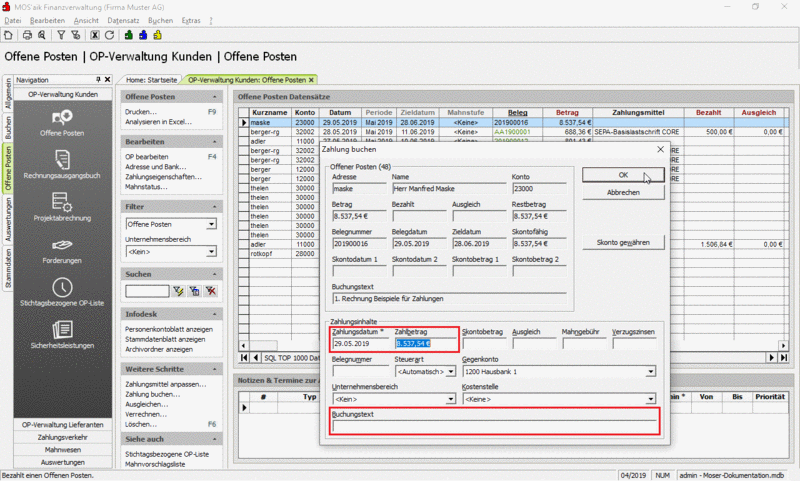Click the blue puzzle figure toolbar icon
This screenshot has width=800, height=481.
pyautogui.click(x=143, y=35)
